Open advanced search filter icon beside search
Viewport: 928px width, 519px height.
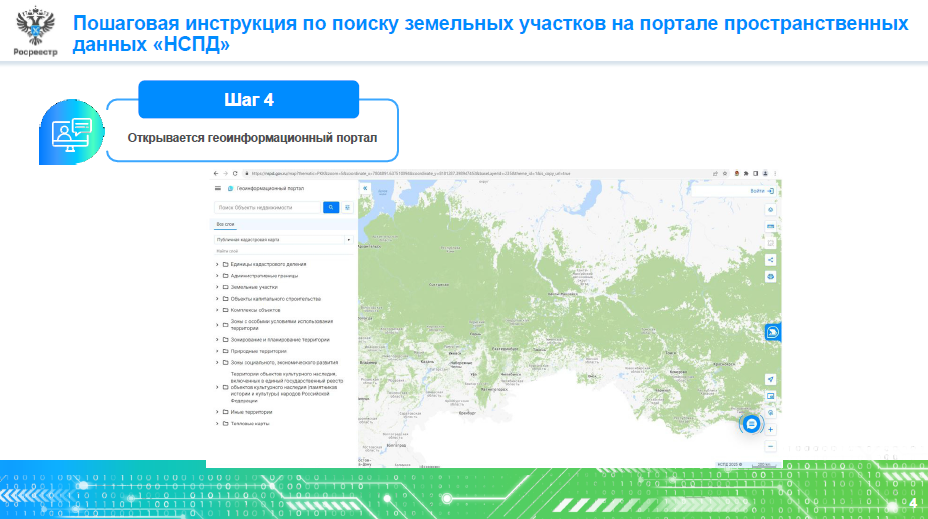(347, 207)
